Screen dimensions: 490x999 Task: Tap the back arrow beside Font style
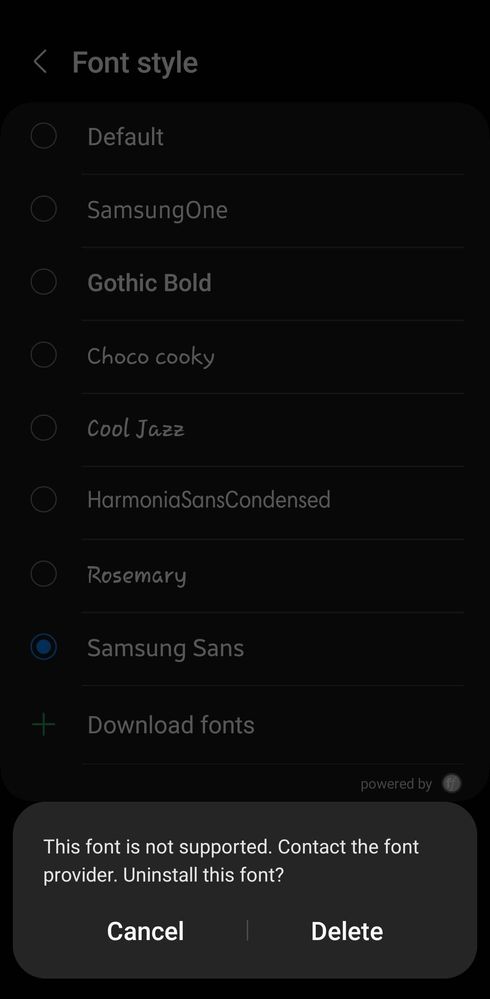tap(40, 62)
